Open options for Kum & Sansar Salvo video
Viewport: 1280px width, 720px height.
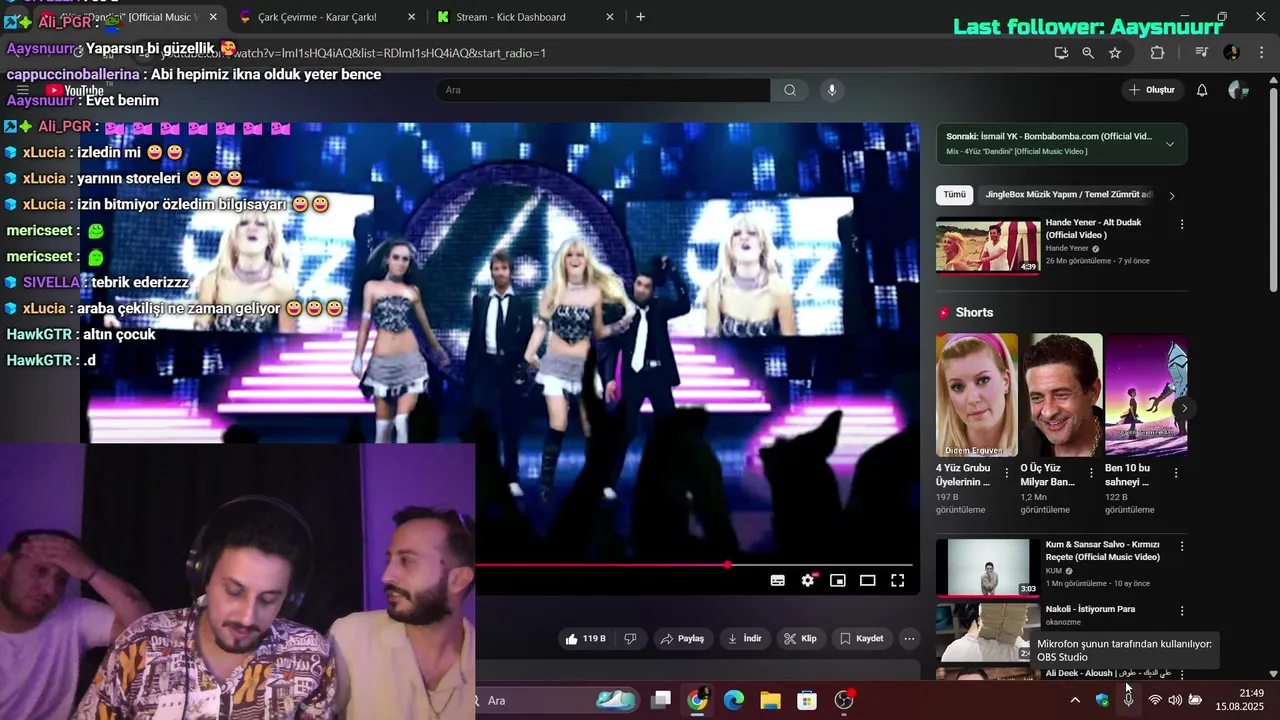(x=1182, y=547)
